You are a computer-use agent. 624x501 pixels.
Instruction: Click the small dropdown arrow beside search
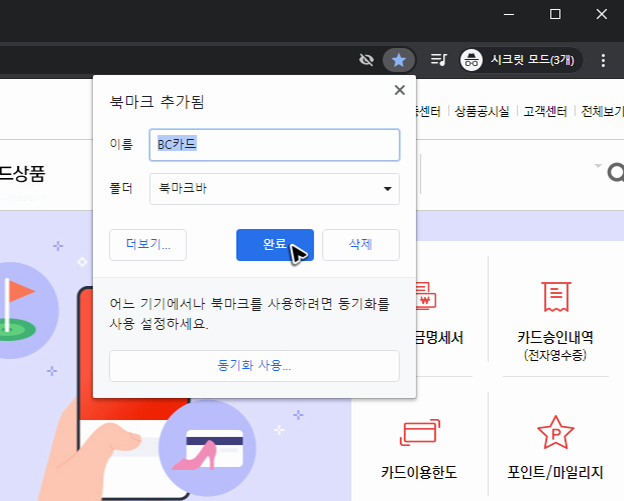click(598, 166)
